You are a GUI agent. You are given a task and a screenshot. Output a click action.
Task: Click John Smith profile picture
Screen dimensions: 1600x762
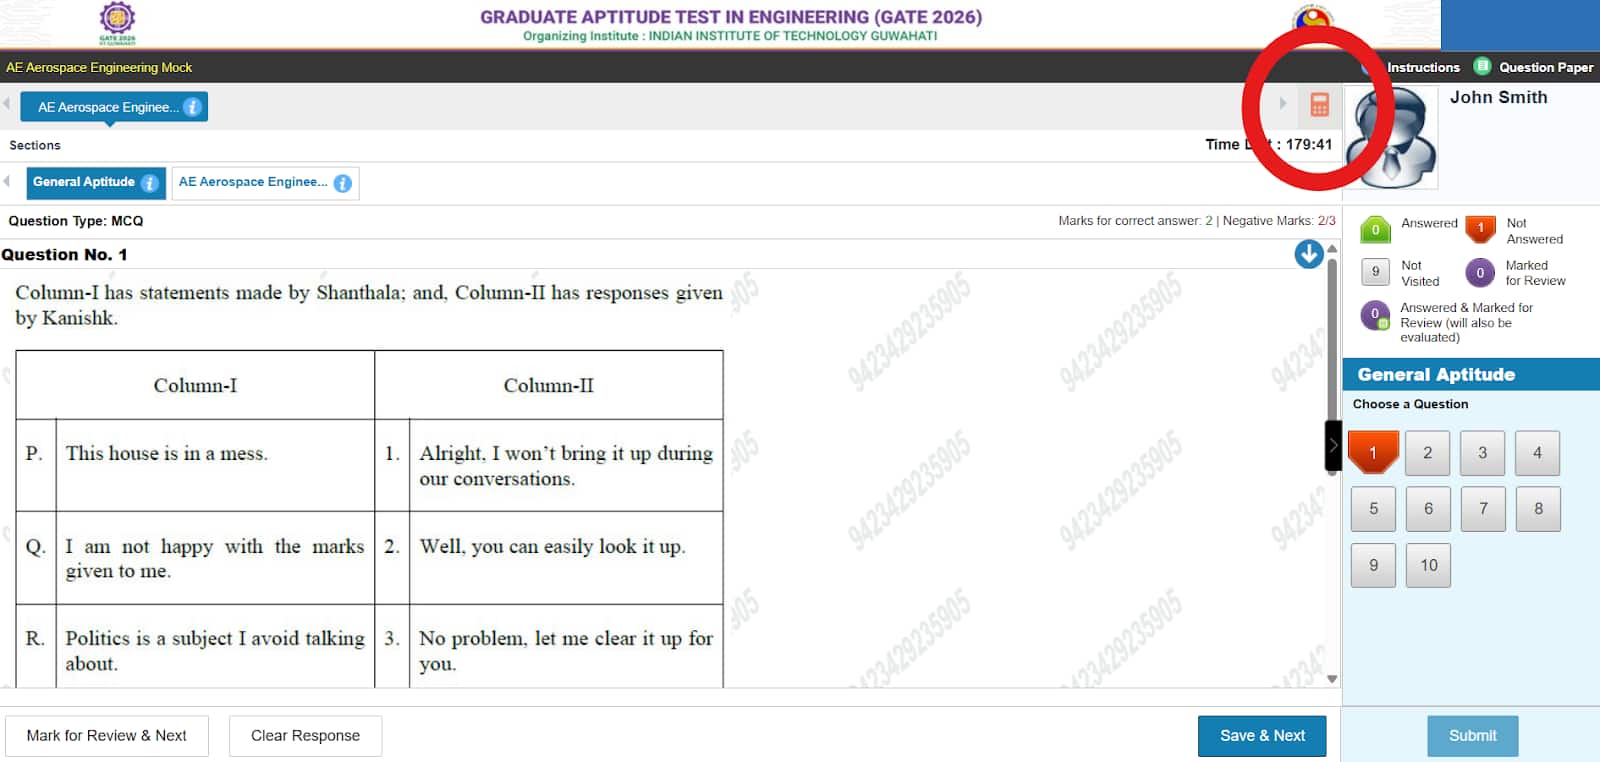coord(1391,137)
